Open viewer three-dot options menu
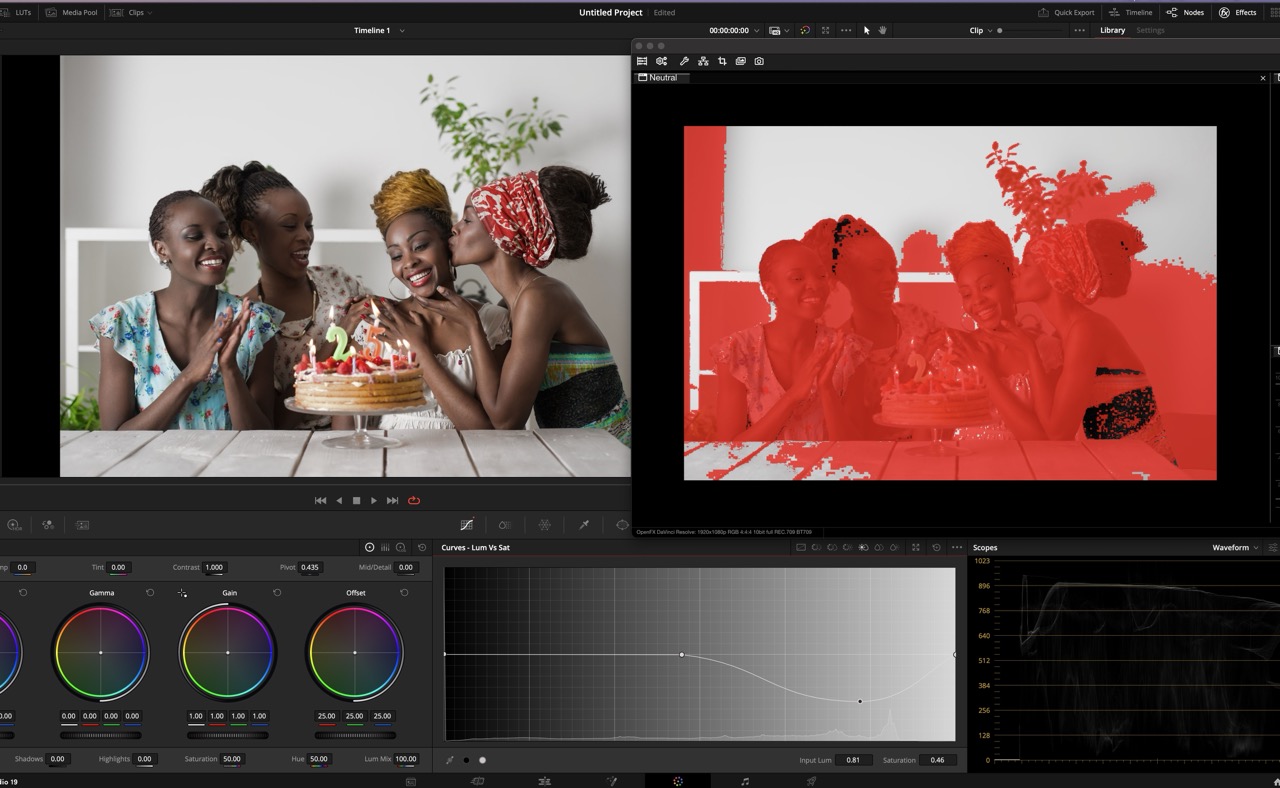 tap(846, 30)
